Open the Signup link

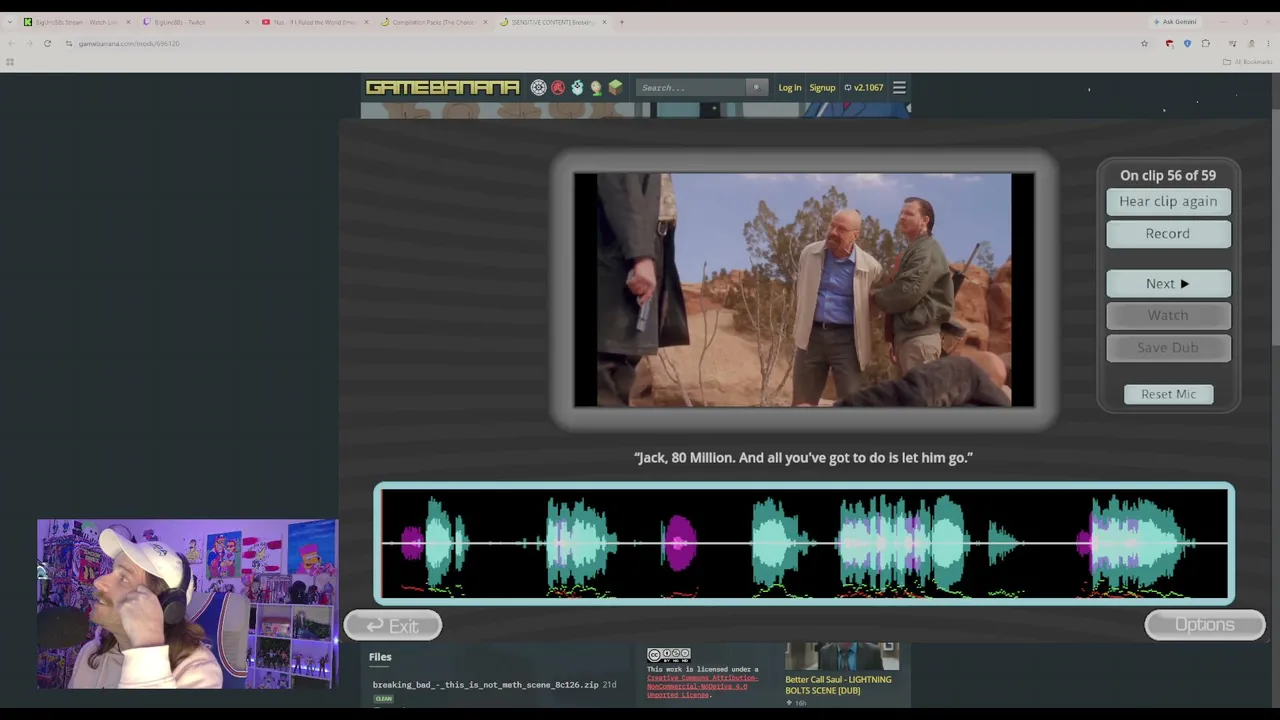822,88
